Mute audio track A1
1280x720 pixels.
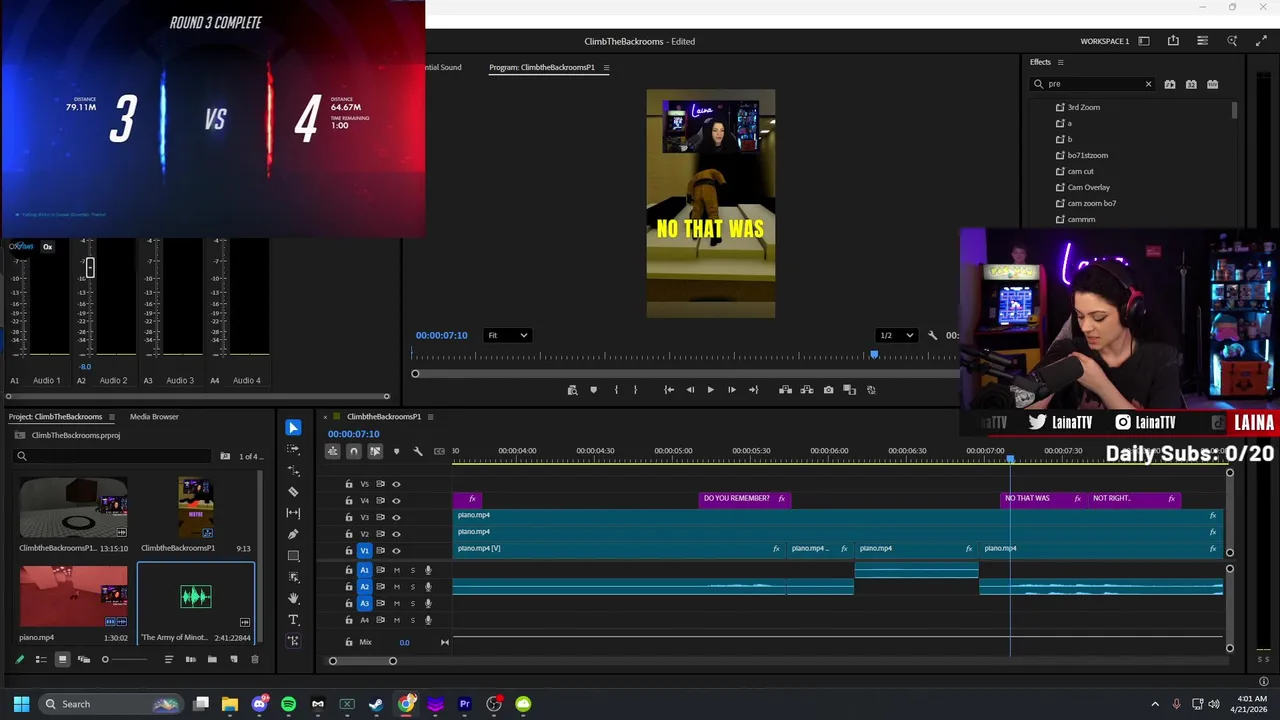click(x=396, y=570)
